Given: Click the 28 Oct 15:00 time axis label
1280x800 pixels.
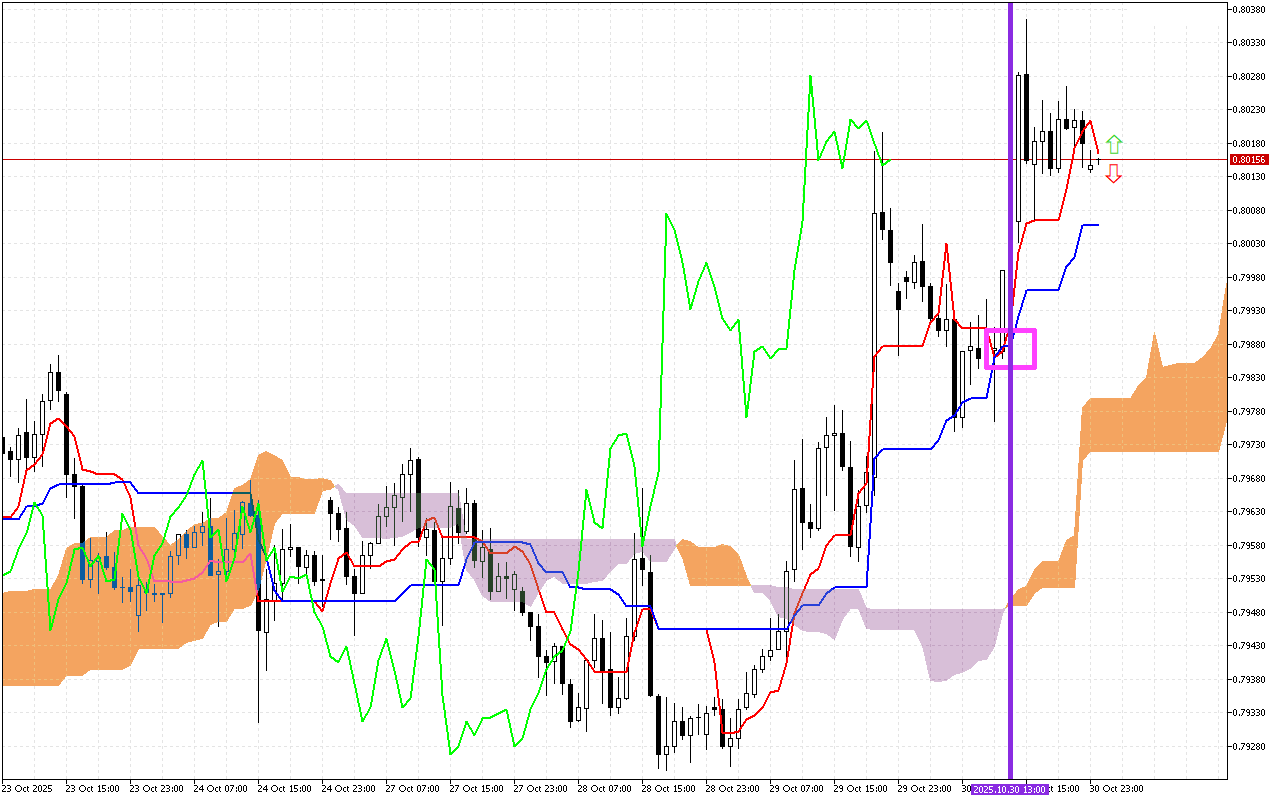Looking at the screenshot, I should 669,789.
